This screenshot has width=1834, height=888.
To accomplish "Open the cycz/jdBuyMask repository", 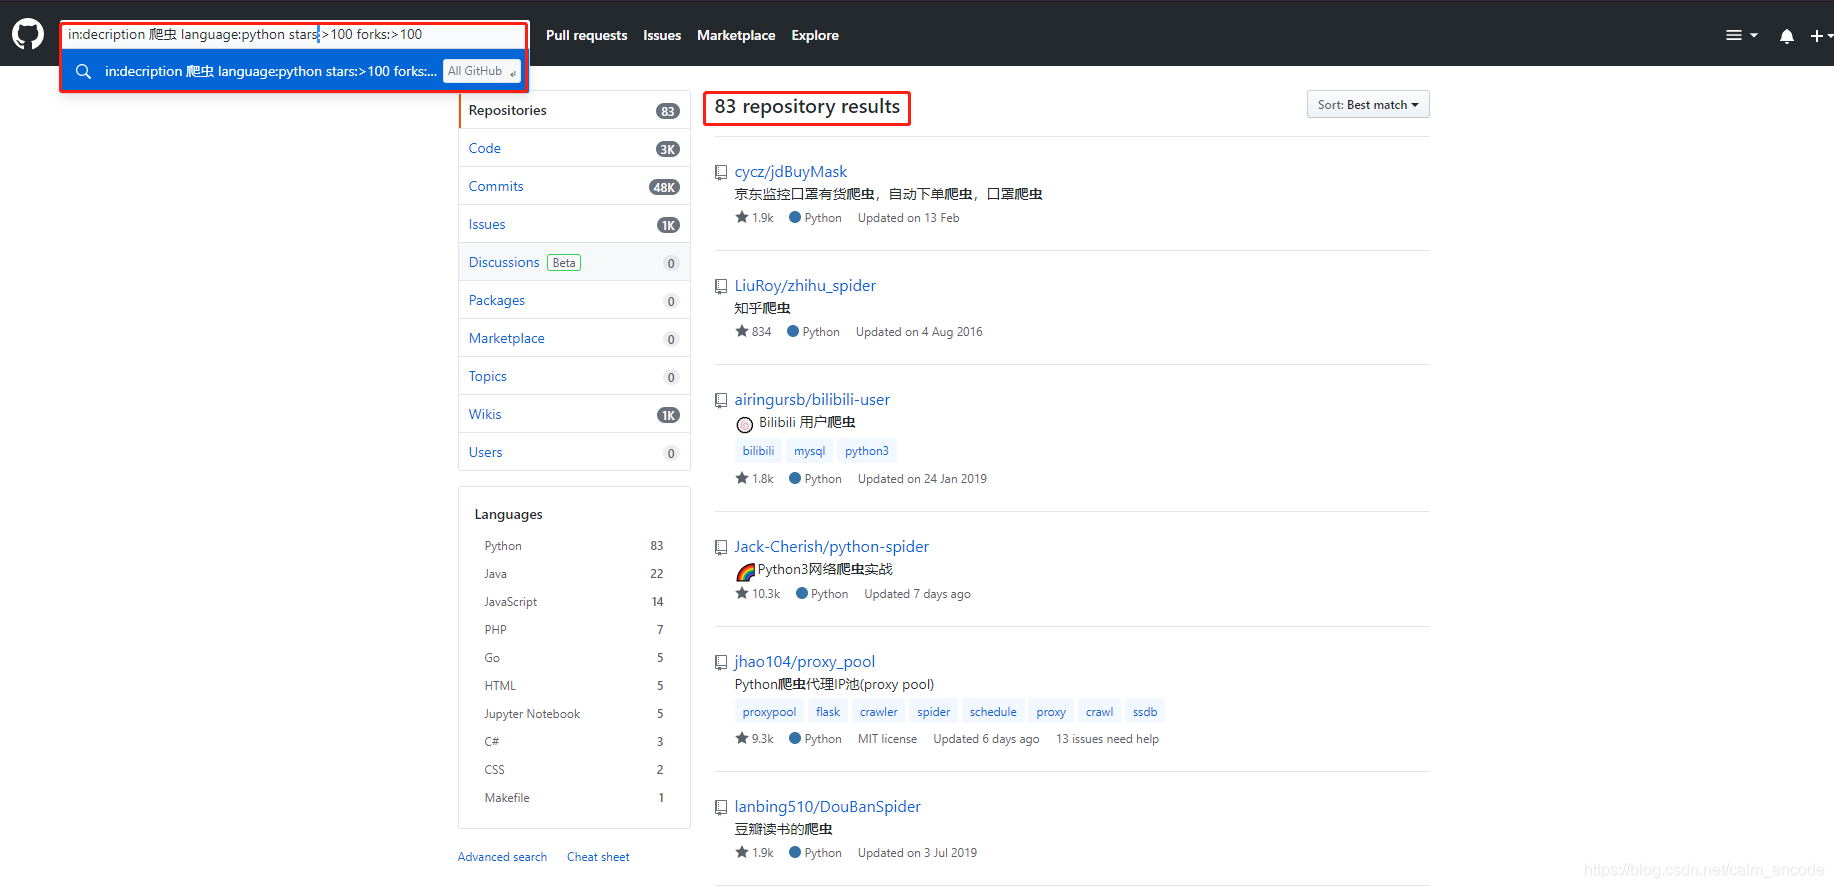I will click(x=790, y=172).
